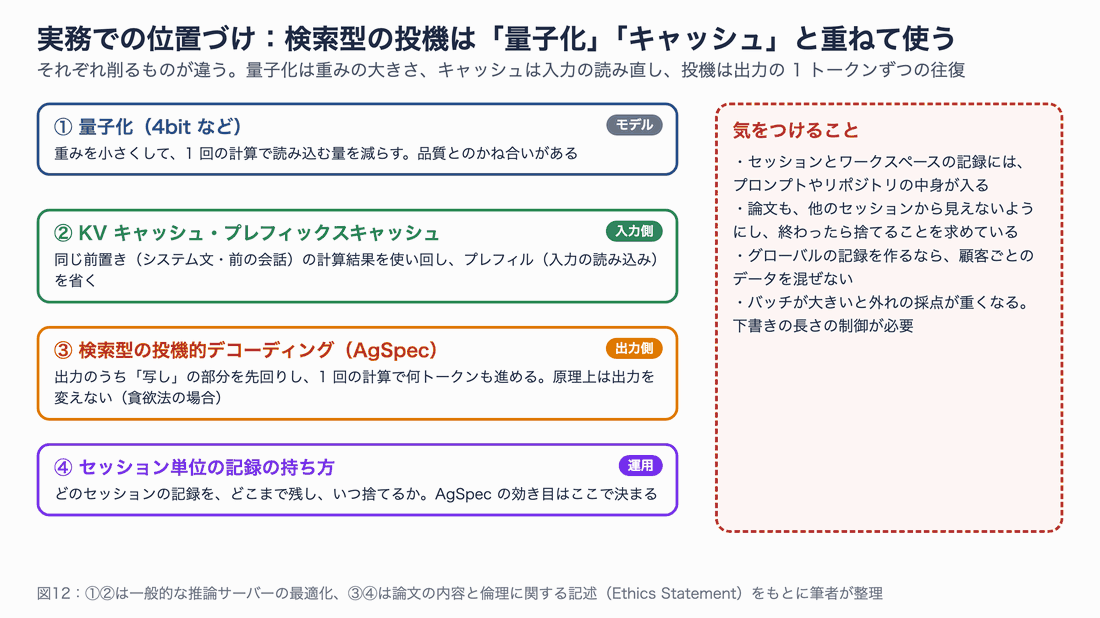Image resolution: width=1100 pixels, height=618 pixels.
Task: Click bullet セッションとワークスペースの記録には
Action: 880,173
